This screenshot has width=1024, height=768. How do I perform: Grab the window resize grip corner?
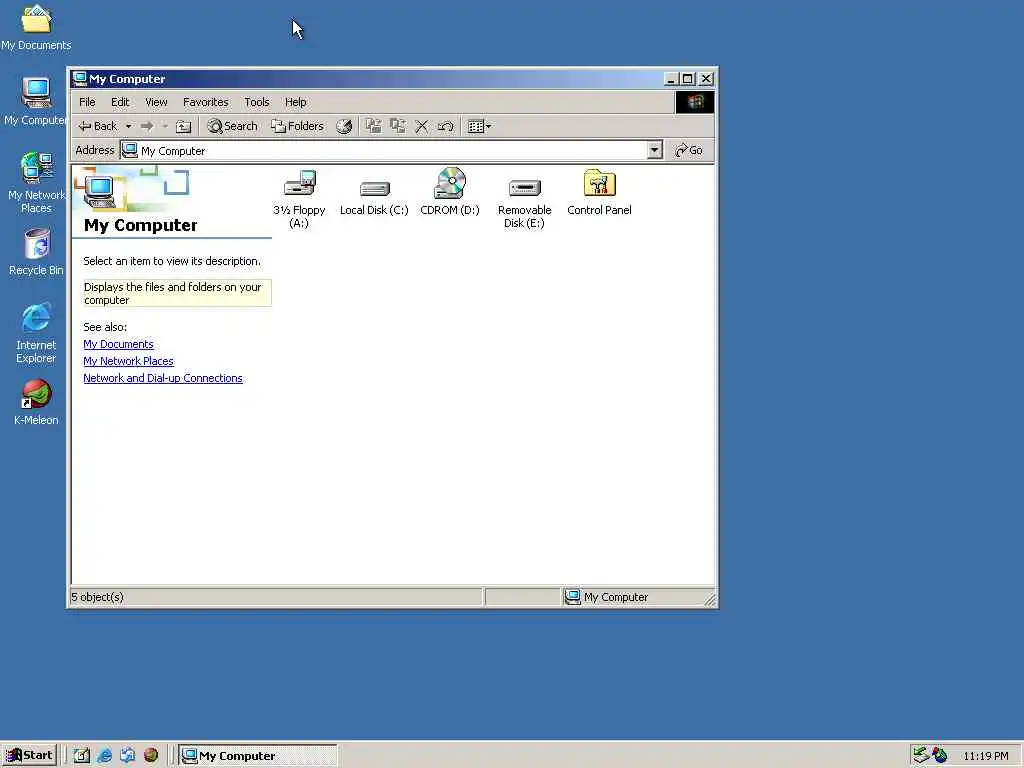pos(710,599)
